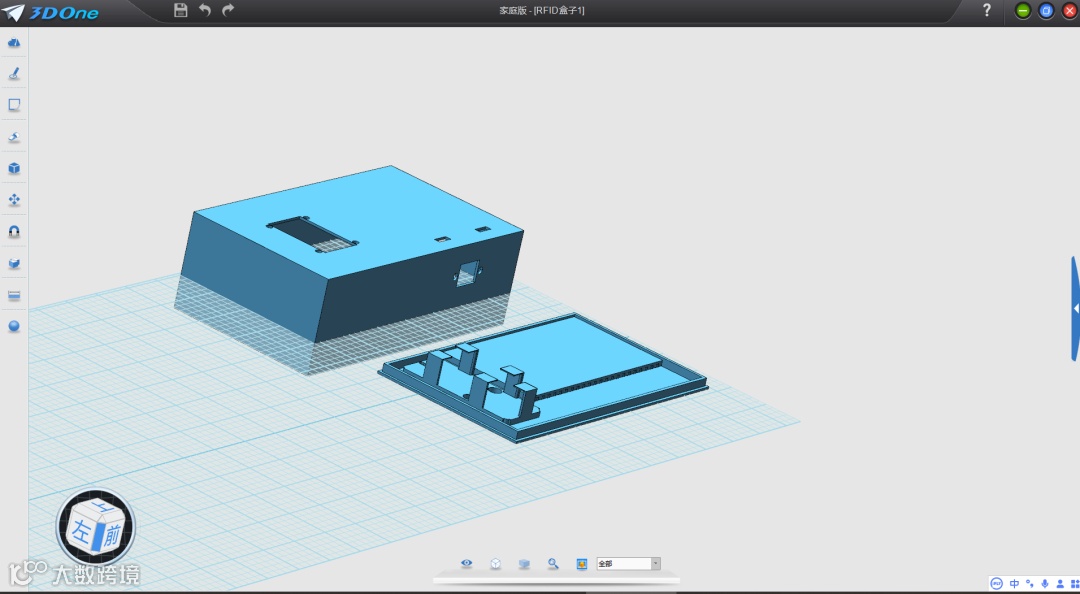Select the sketch draw pencil tool

tap(14, 73)
